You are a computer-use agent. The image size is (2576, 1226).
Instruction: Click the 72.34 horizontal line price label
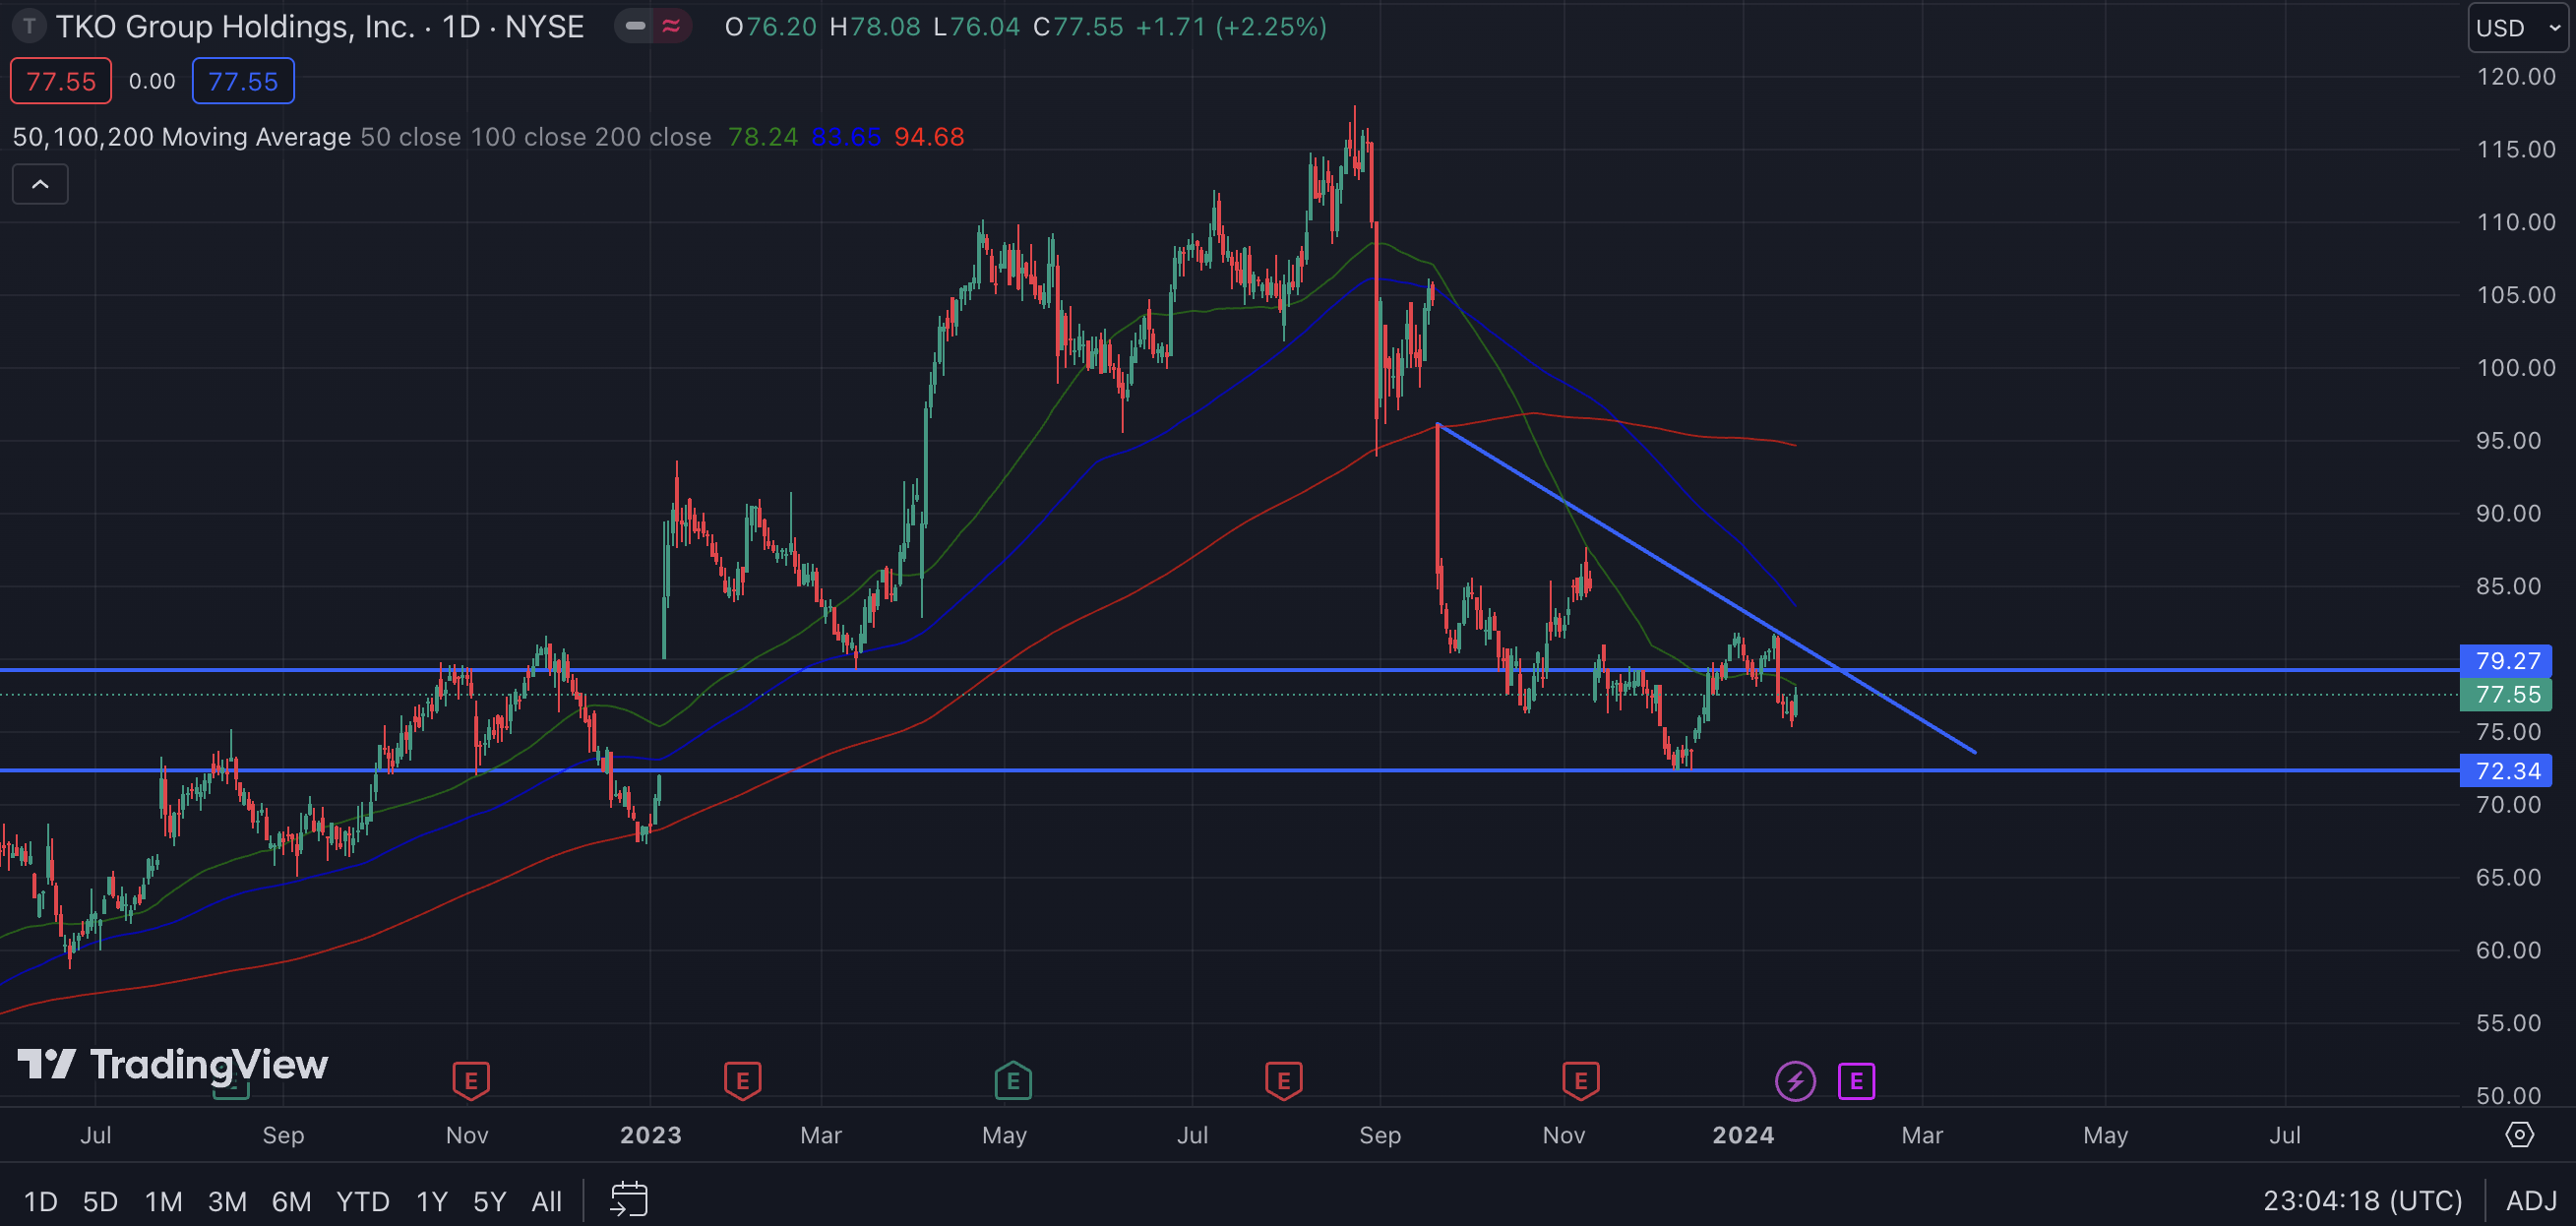(x=2506, y=771)
